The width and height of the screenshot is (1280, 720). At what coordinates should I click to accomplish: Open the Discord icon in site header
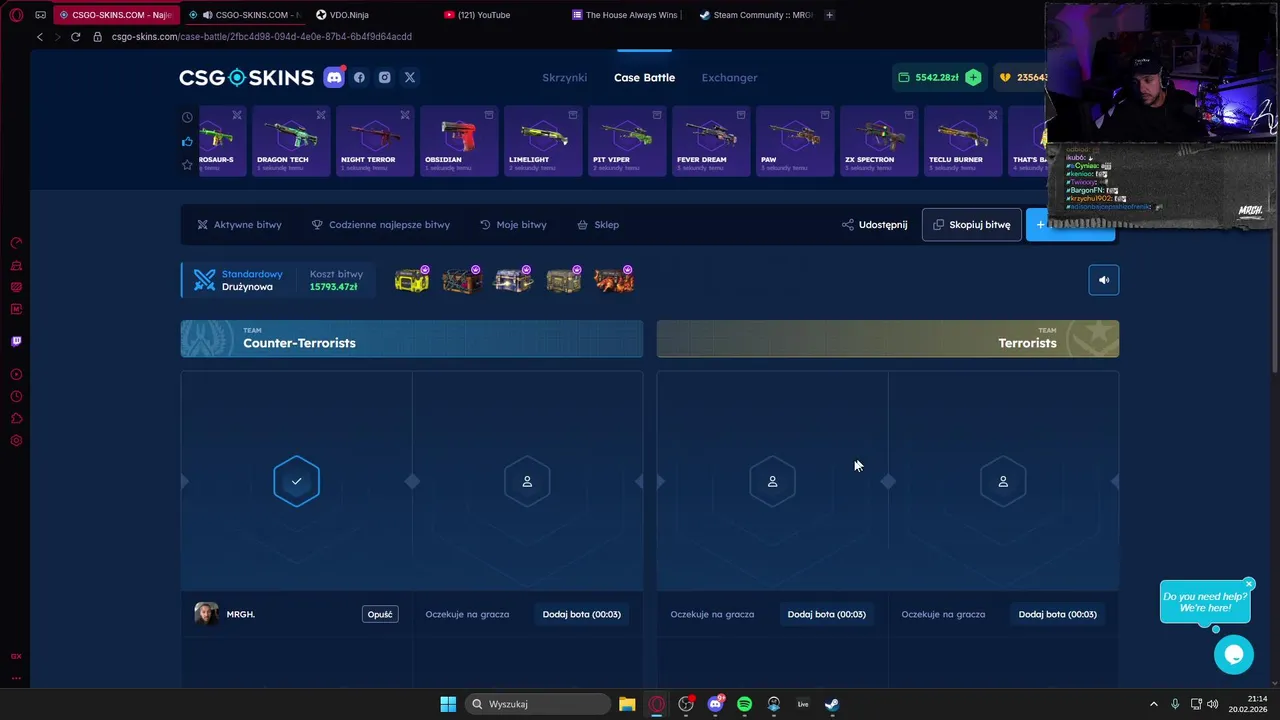[334, 77]
